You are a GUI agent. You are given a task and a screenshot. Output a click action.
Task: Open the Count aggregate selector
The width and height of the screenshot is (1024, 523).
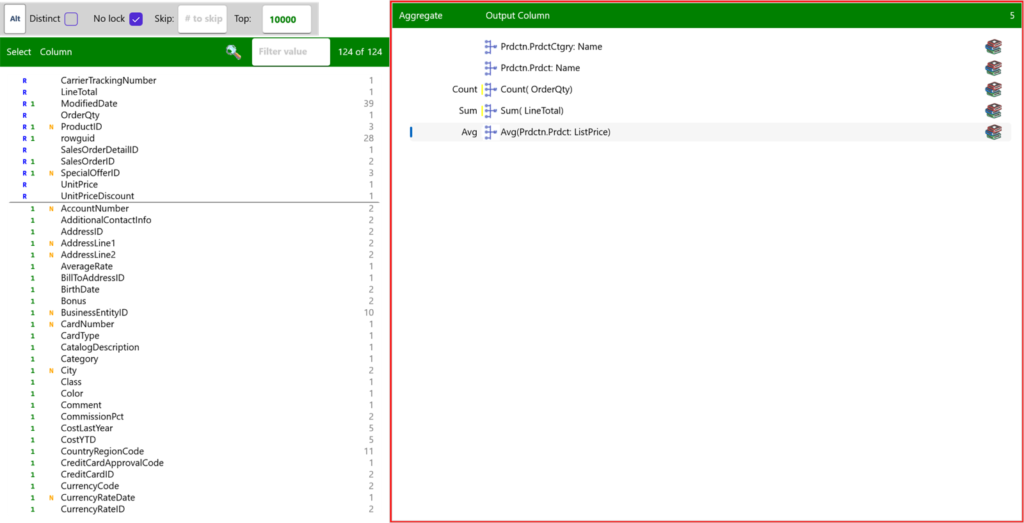tap(464, 89)
